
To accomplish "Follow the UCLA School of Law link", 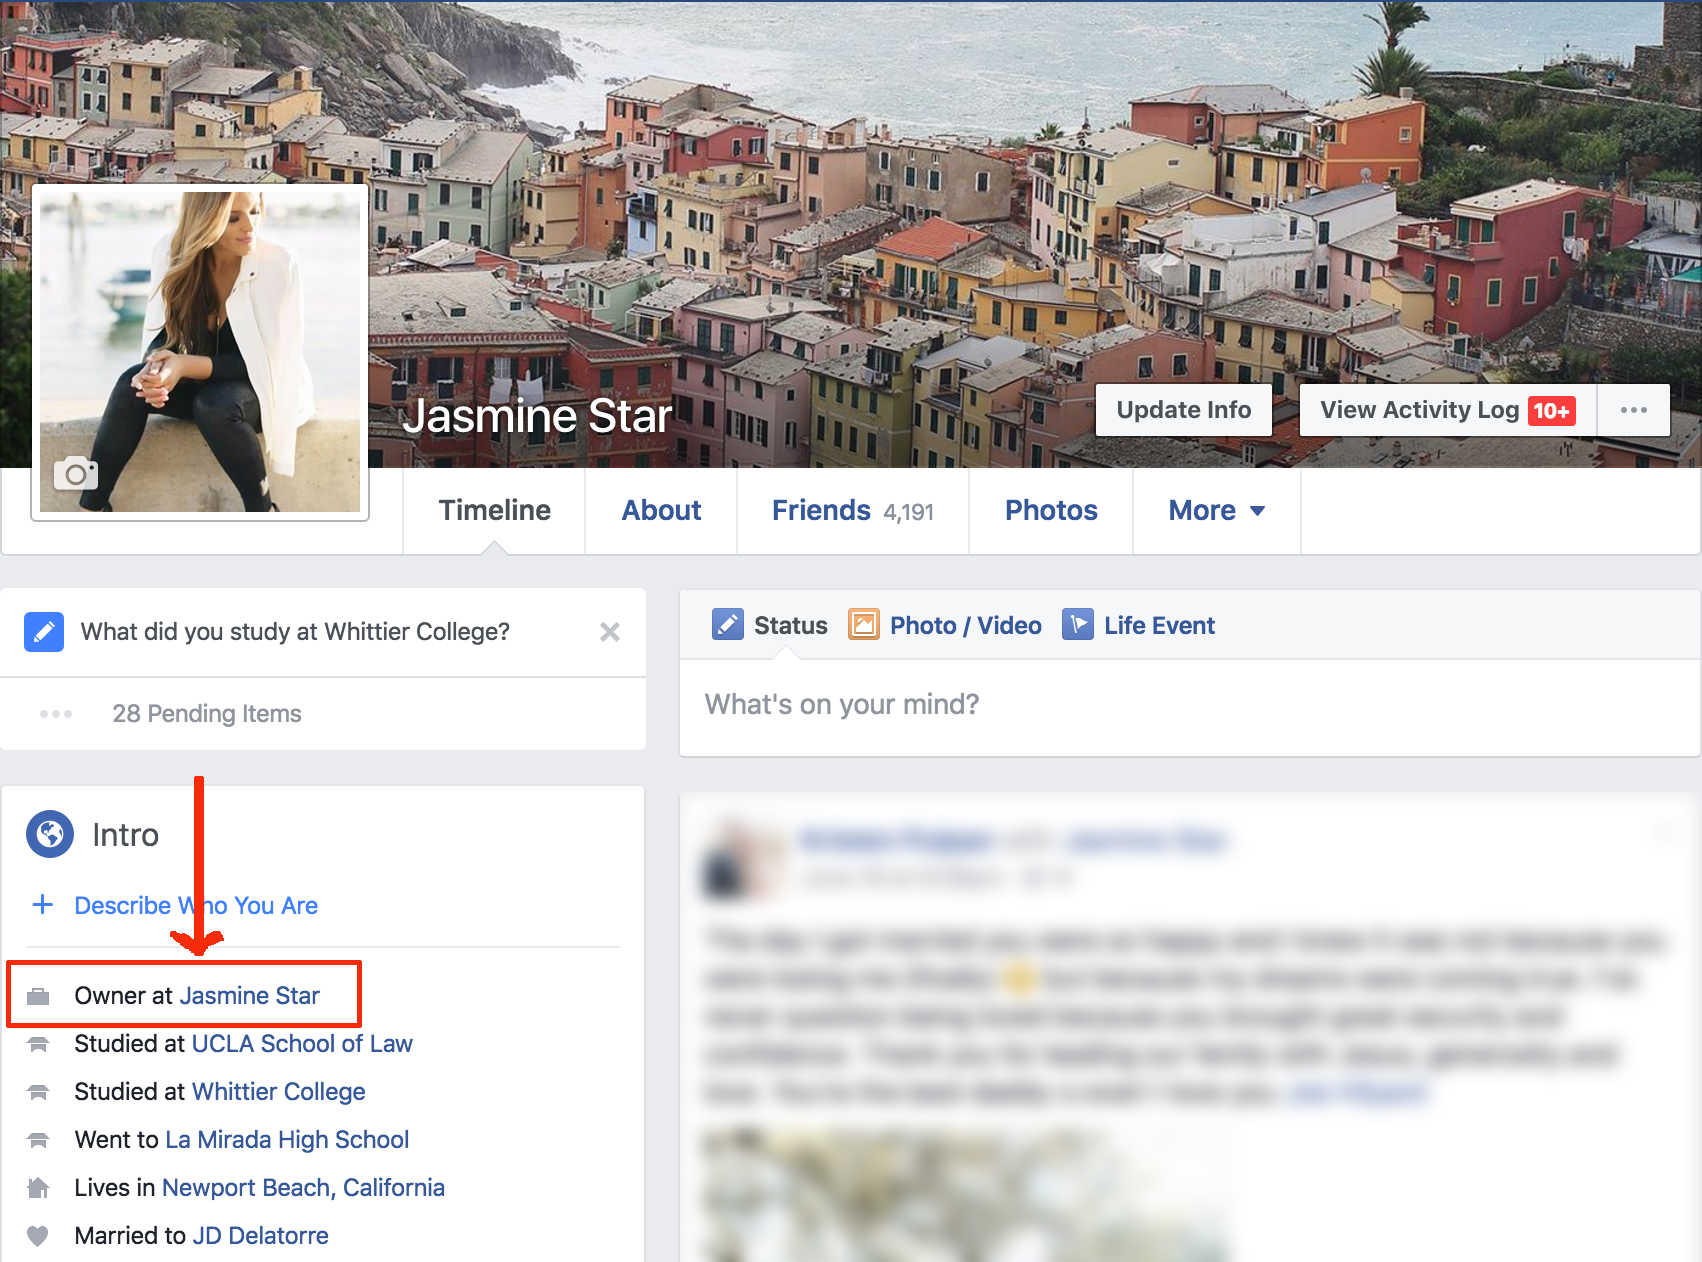I will coord(301,1044).
